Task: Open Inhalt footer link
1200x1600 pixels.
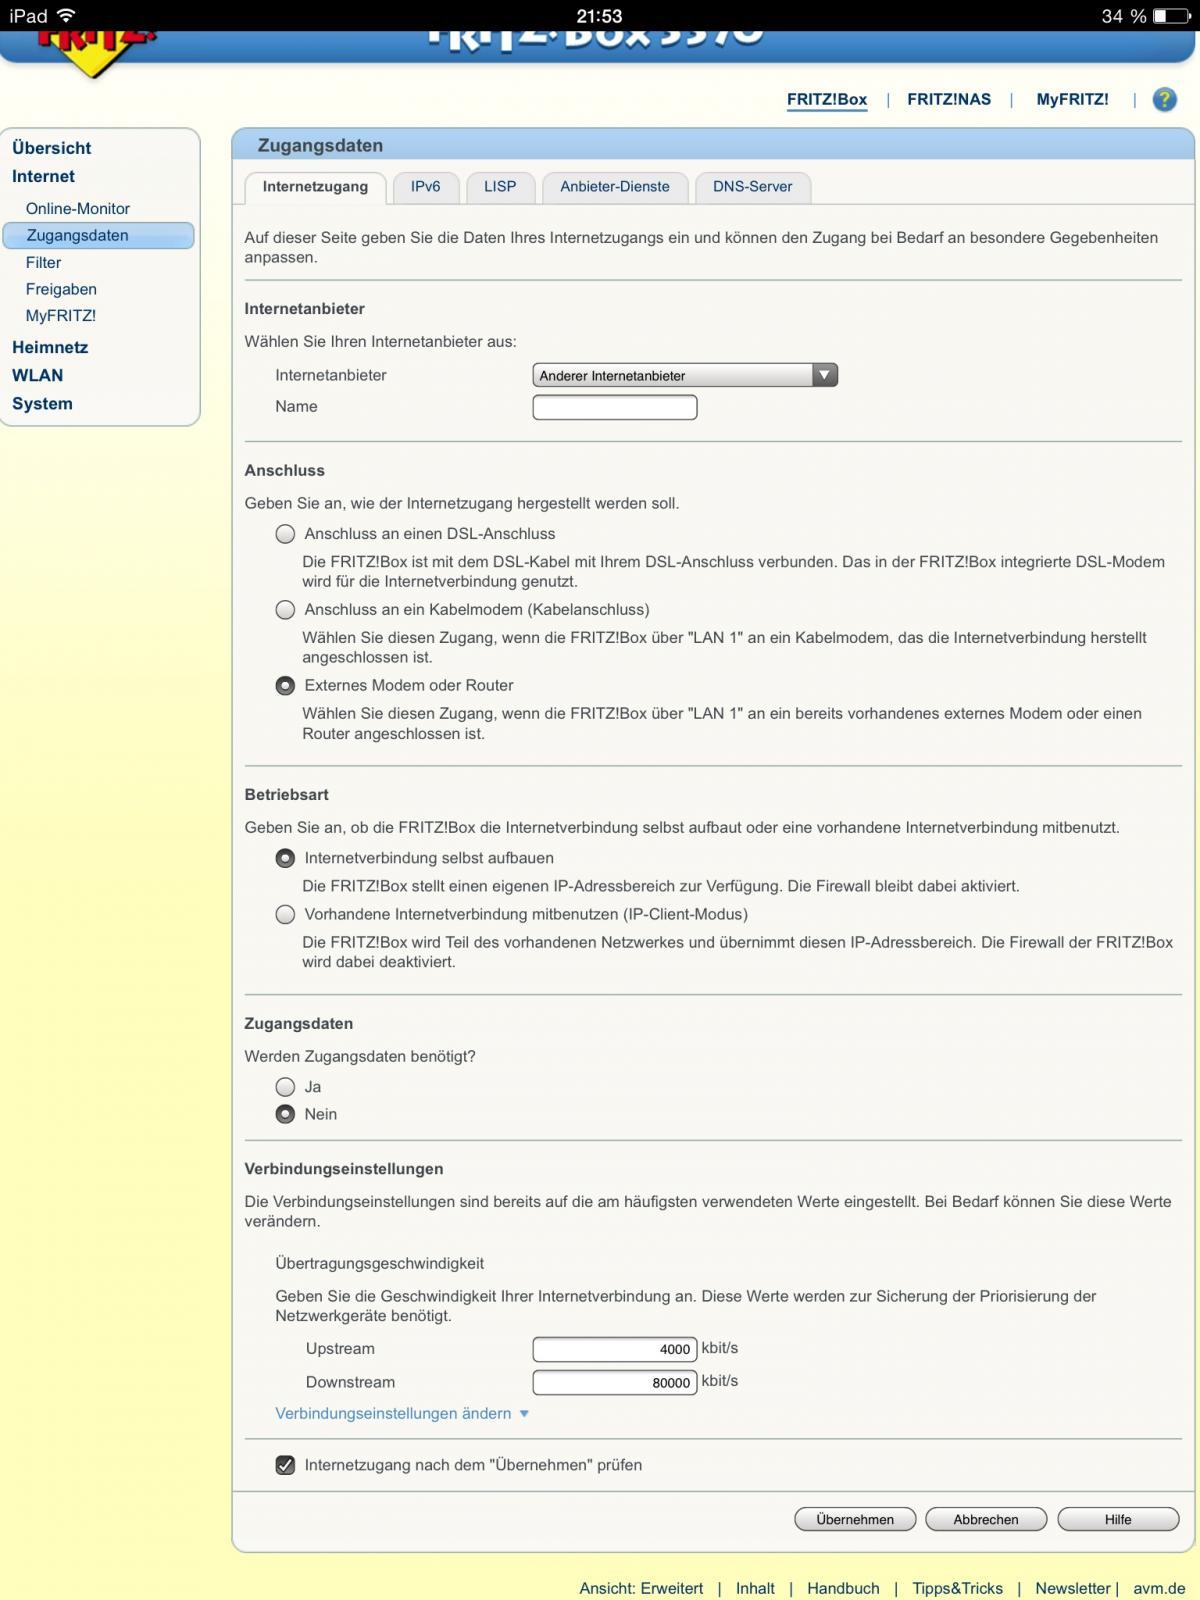Action: click(x=755, y=1588)
